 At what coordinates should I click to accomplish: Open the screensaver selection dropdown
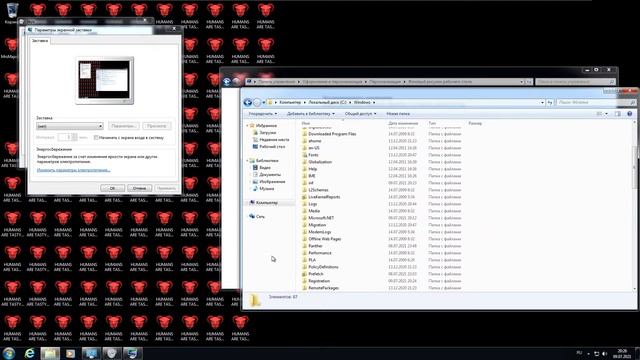click(69, 126)
